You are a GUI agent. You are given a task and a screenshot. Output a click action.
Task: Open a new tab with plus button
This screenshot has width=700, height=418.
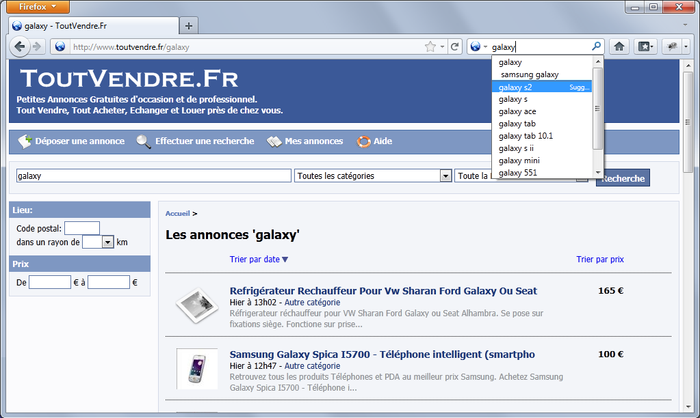pos(189,26)
